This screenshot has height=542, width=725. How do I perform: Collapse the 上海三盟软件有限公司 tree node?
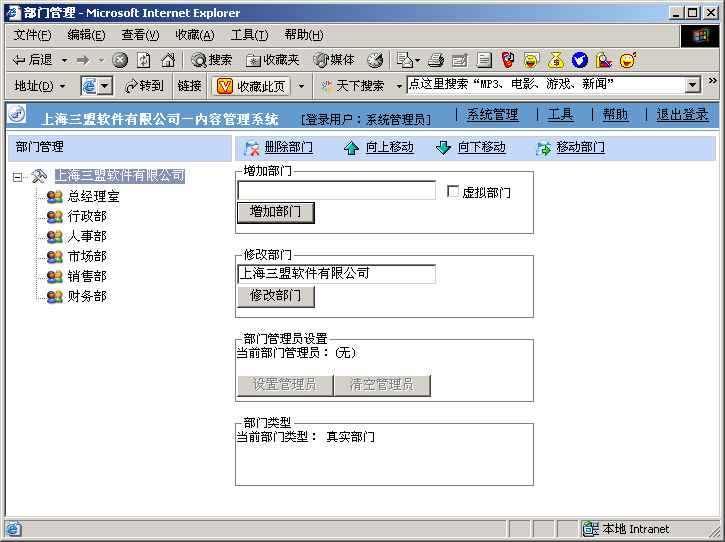pos(18,177)
